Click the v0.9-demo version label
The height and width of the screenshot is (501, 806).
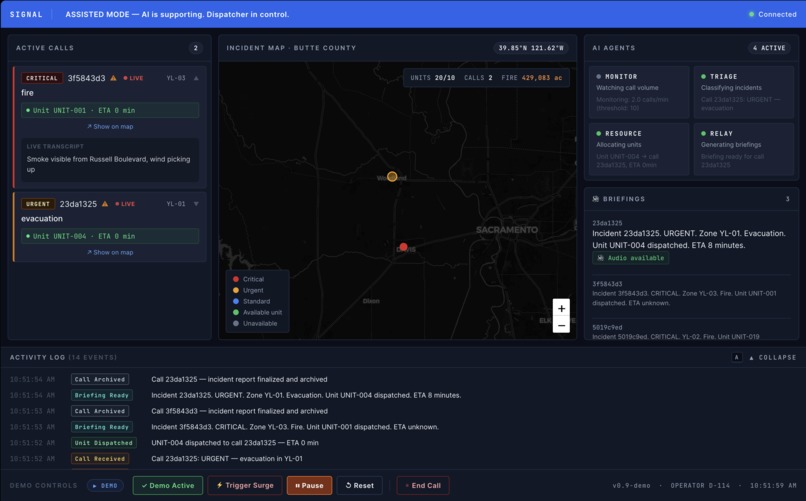coord(631,486)
